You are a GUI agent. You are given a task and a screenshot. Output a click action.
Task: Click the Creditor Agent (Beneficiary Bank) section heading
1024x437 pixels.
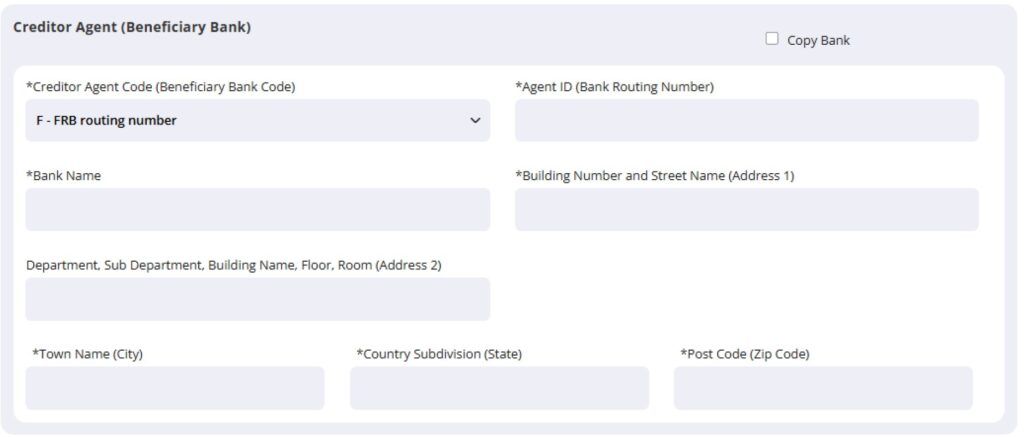coord(131,27)
